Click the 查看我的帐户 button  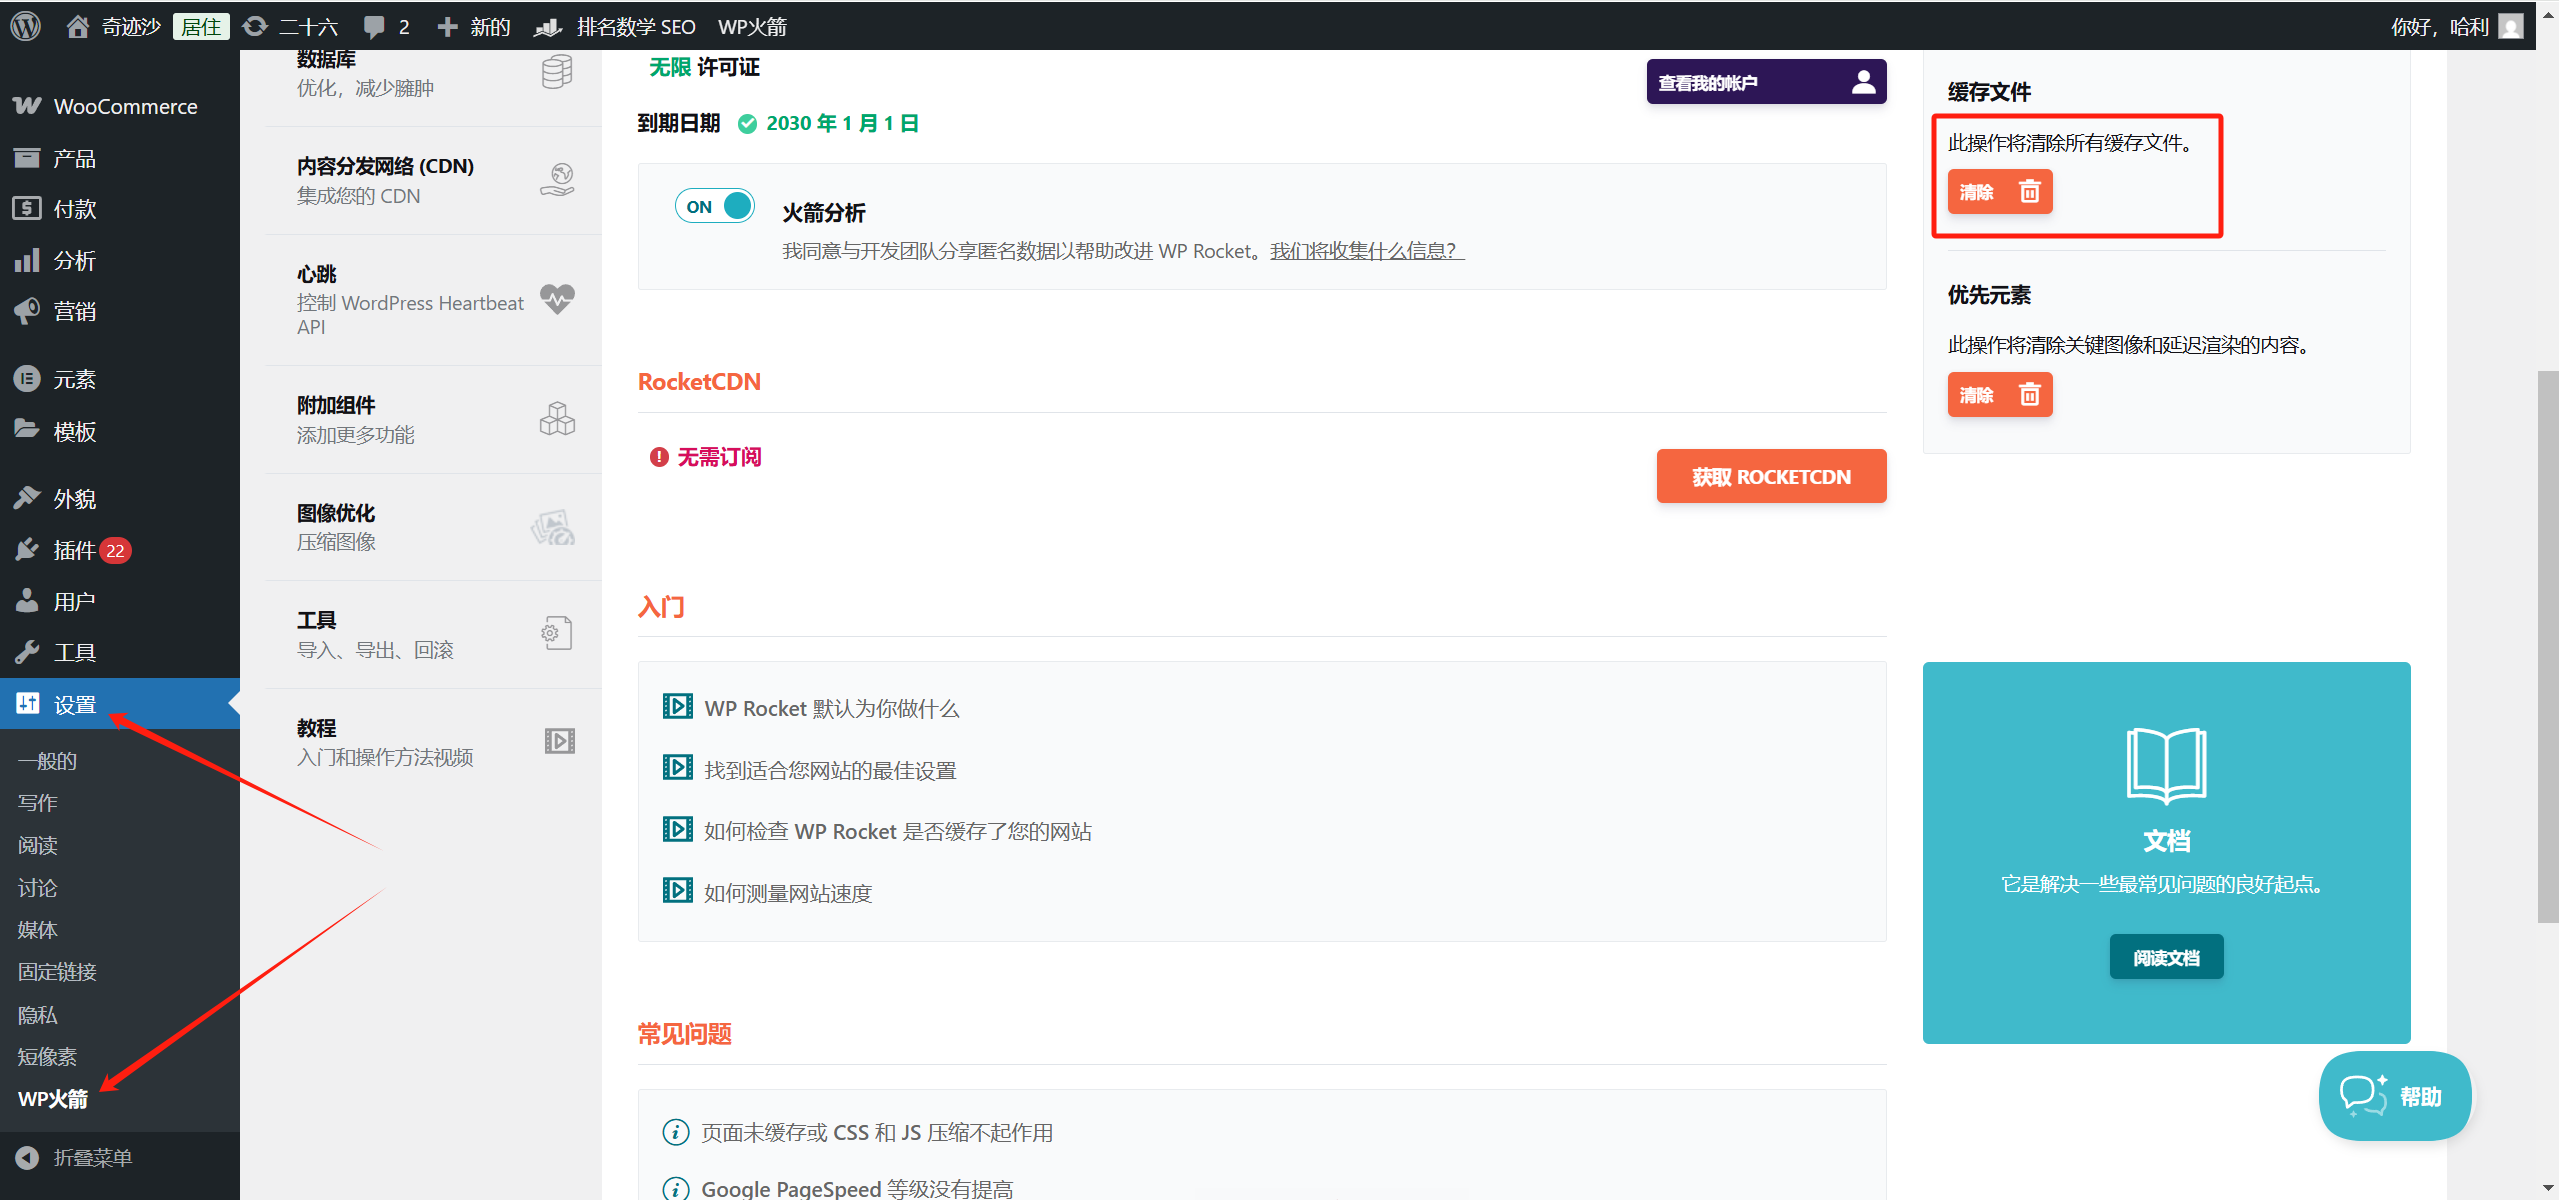pyautogui.click(x=1766, y=82)
